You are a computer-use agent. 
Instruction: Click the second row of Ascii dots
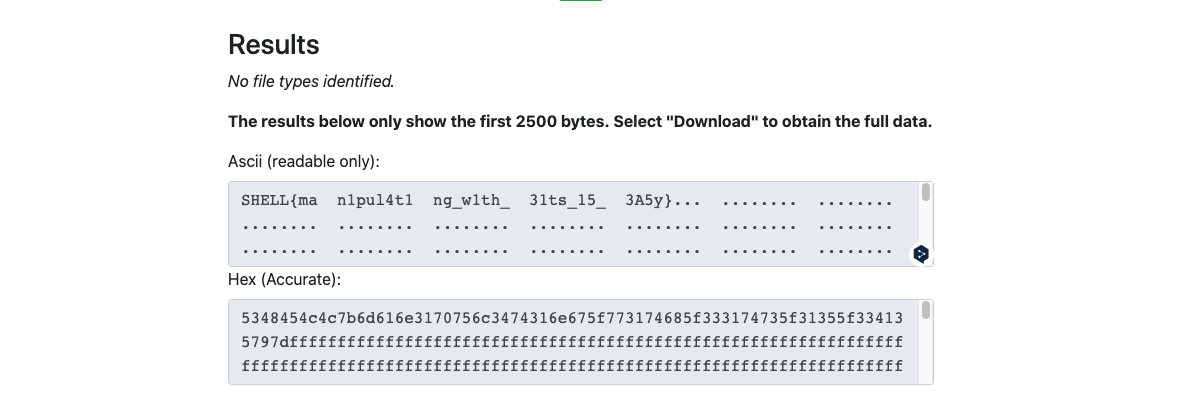567,227
